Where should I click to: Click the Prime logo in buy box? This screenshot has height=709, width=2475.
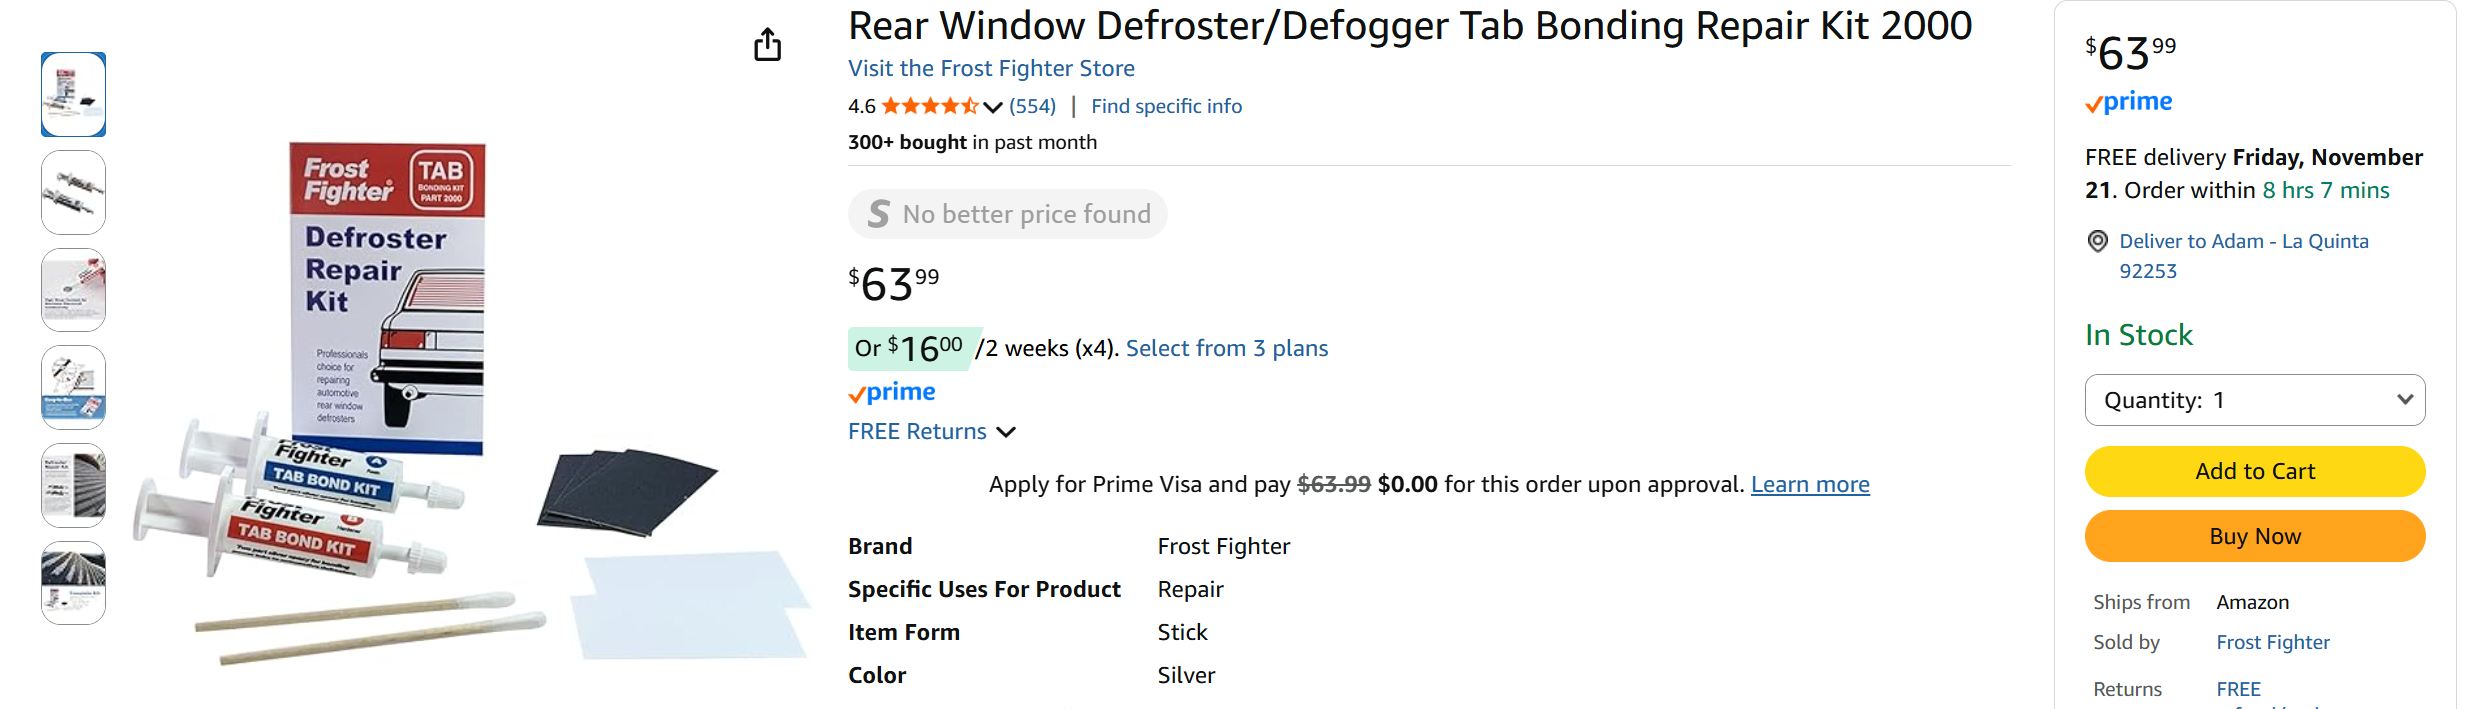(x=2129, y=102)
